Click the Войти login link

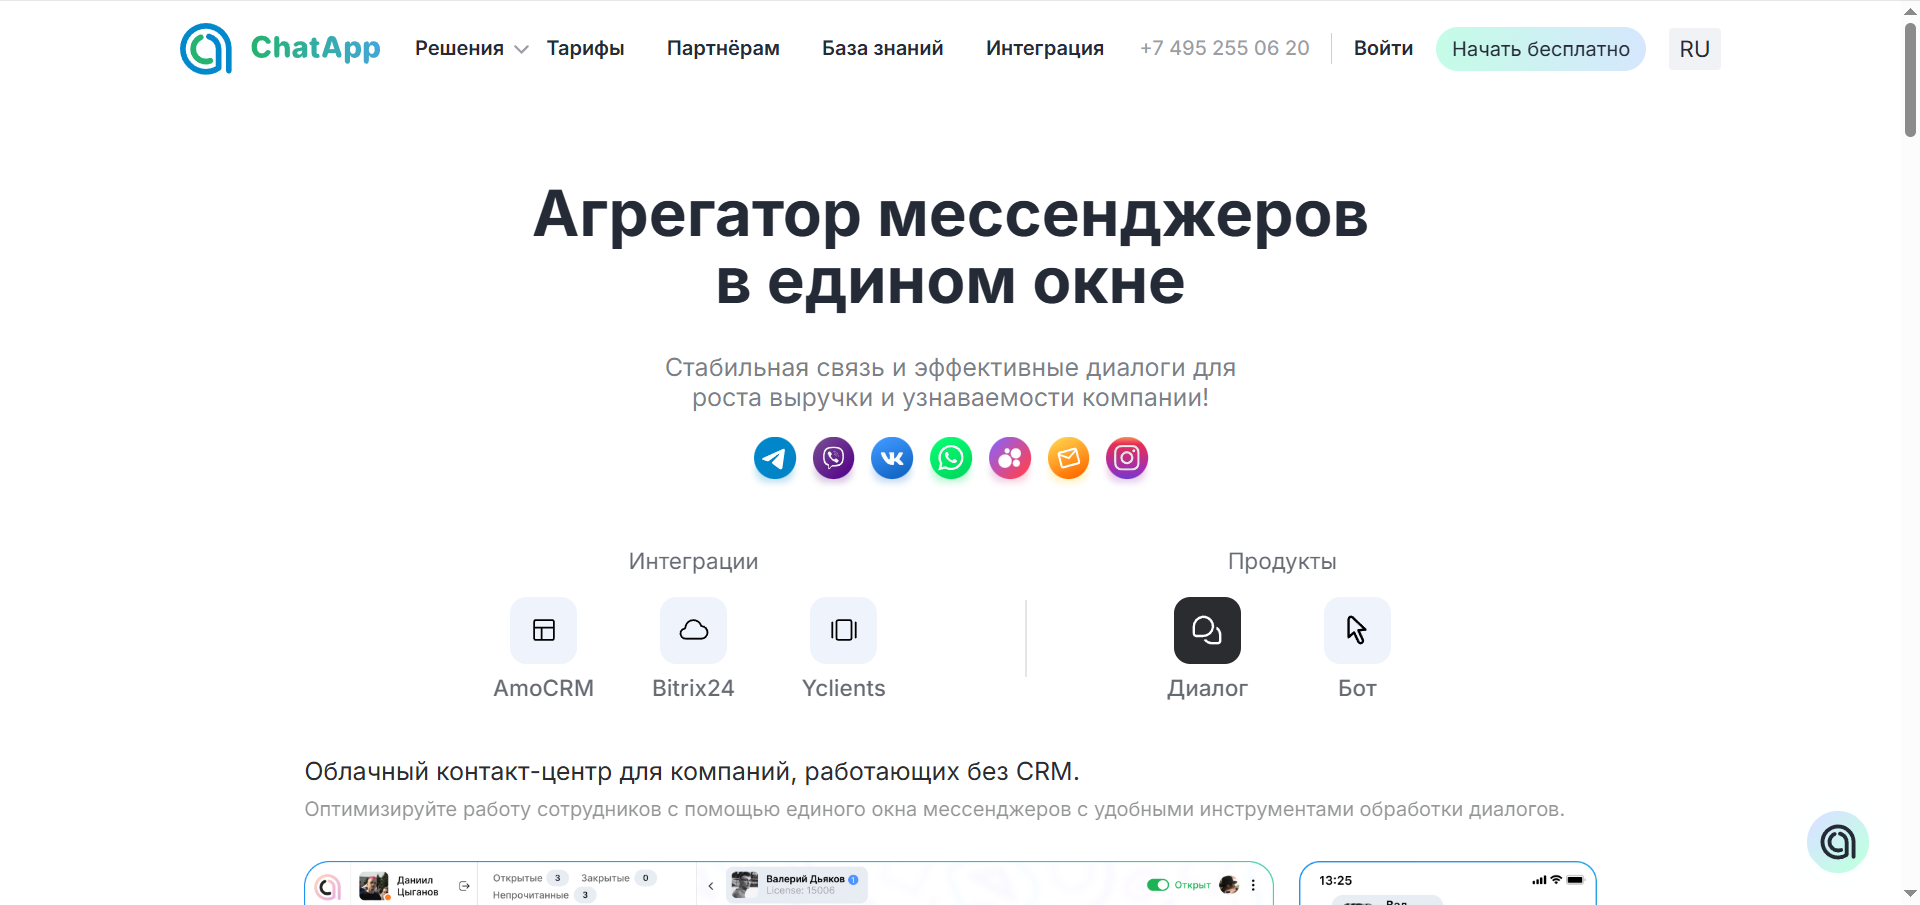coord(1383,49)
